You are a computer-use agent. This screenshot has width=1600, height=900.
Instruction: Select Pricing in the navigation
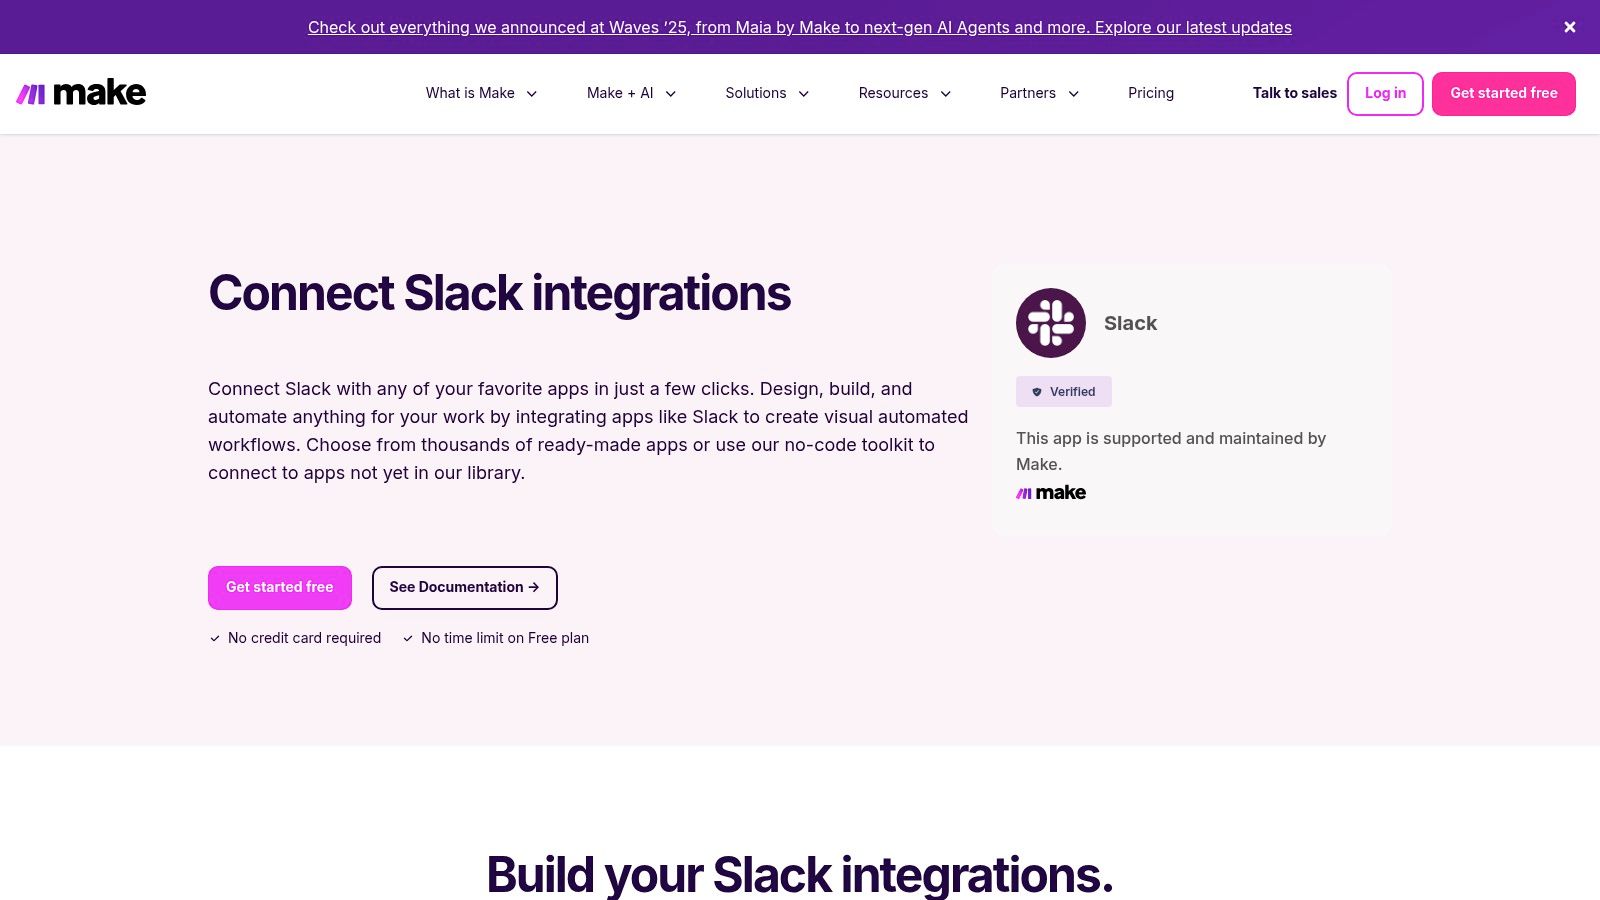tap(1151, 93)
